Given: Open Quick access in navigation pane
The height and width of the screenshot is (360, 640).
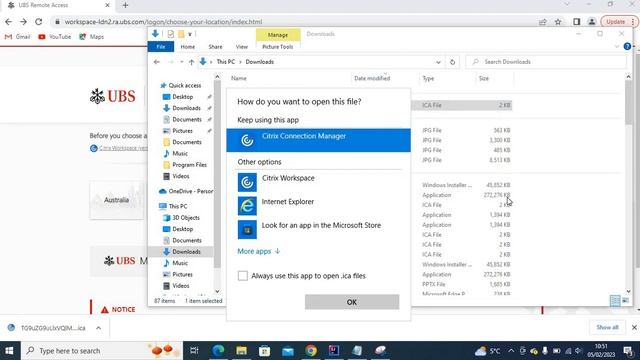Looking at the screenshot, I should pos(184,86).
